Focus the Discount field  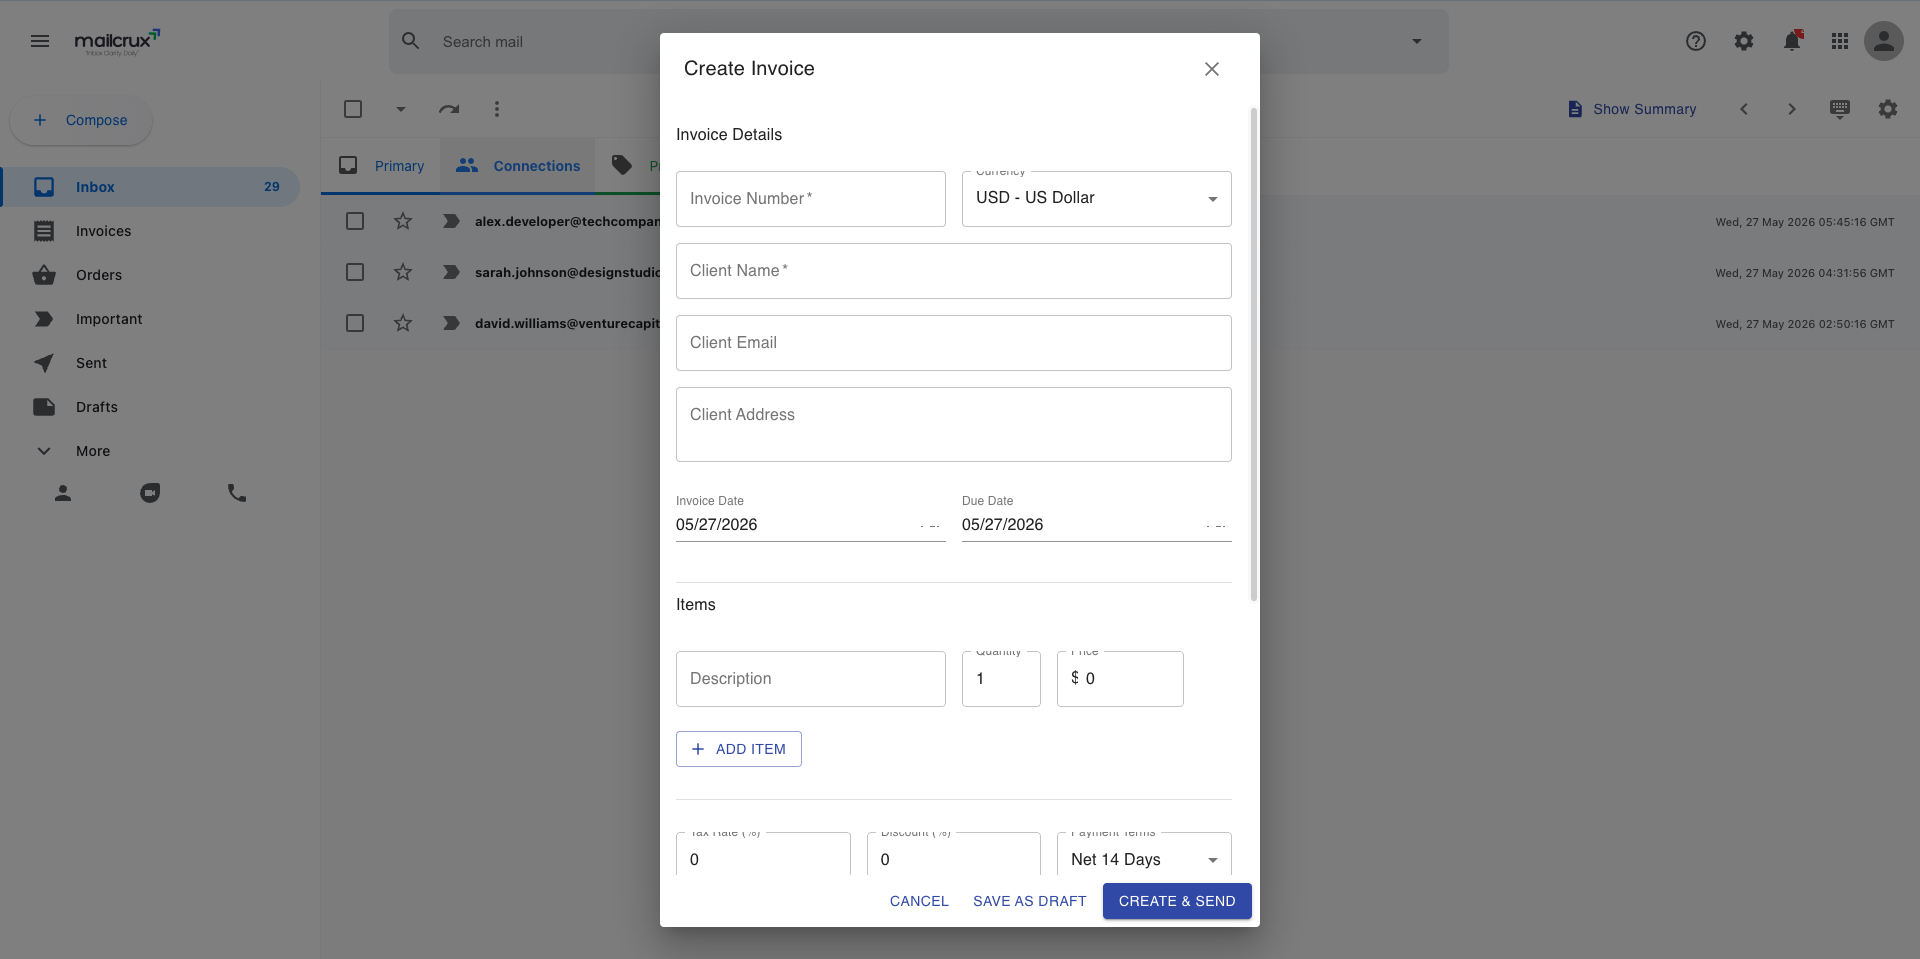pyautogui.click(x=954, y=856)
